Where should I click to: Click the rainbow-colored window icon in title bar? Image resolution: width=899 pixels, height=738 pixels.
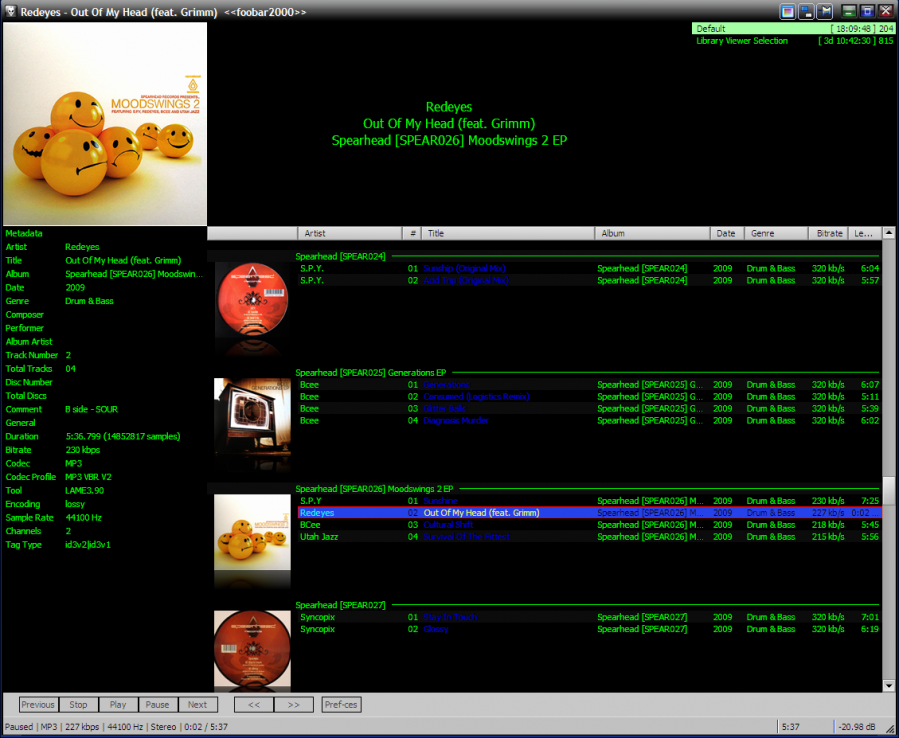click(x=788, y=11)
